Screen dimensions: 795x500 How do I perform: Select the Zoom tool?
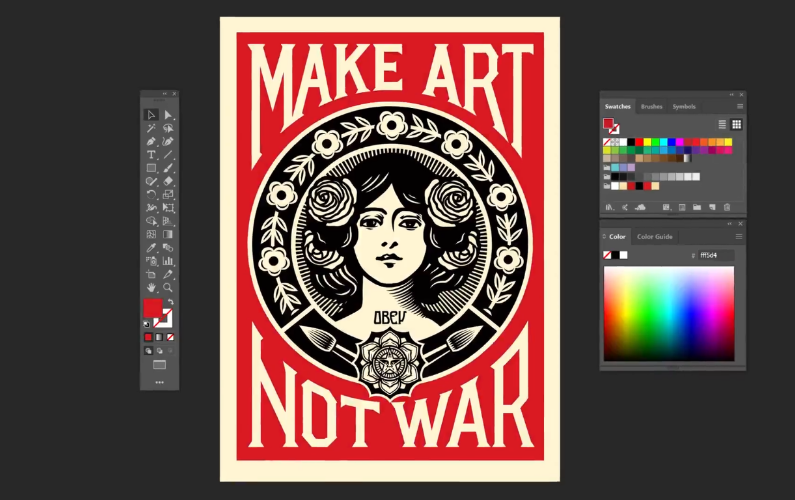pyautogui.click(x=168, y=288)
